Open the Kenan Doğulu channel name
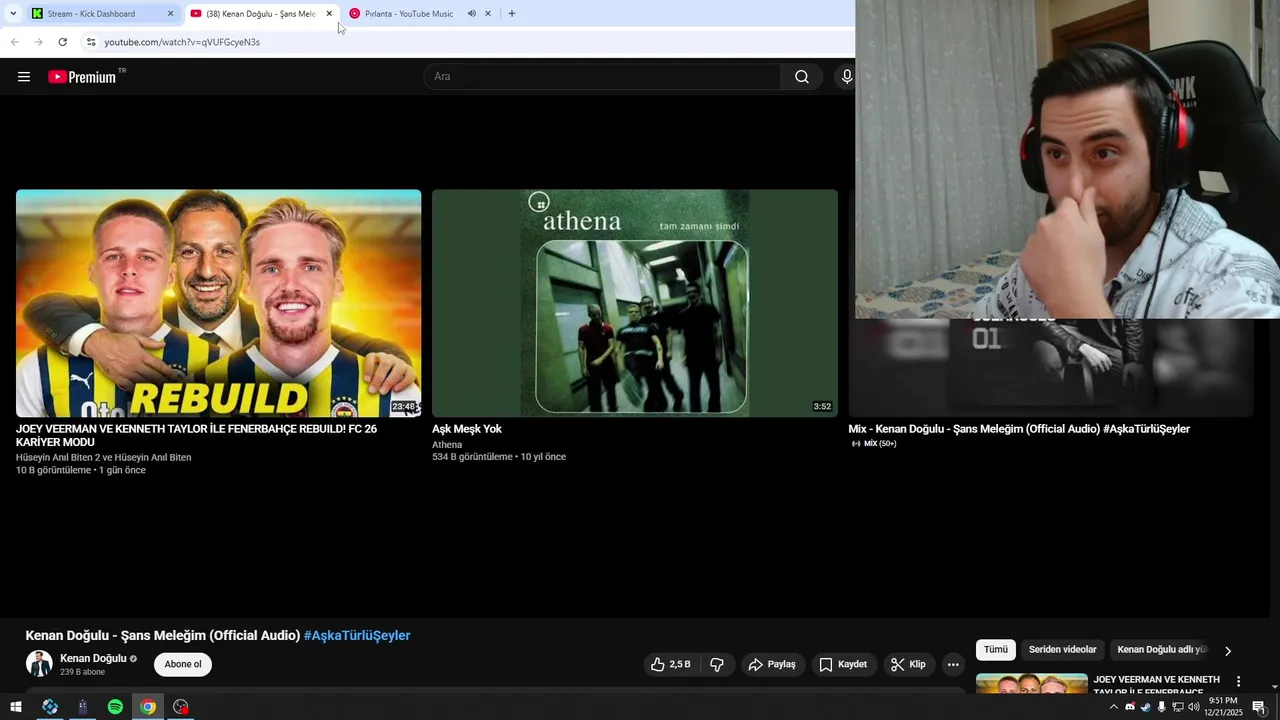 (x=93, y=659)
